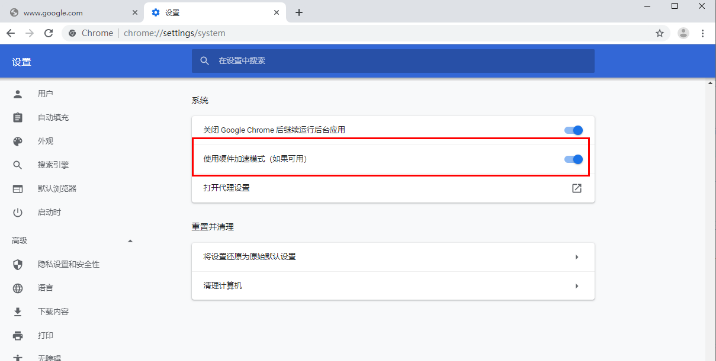Image resolution: width=716 pixels, height=361 pixels.
Task: Click the 高级 sidebar label
Action: (20, 241)
